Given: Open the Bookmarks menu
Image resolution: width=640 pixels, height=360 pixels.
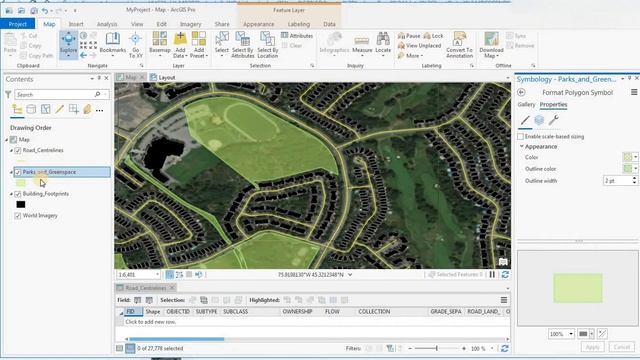Looking at the screenshot, I should point(113,43).
